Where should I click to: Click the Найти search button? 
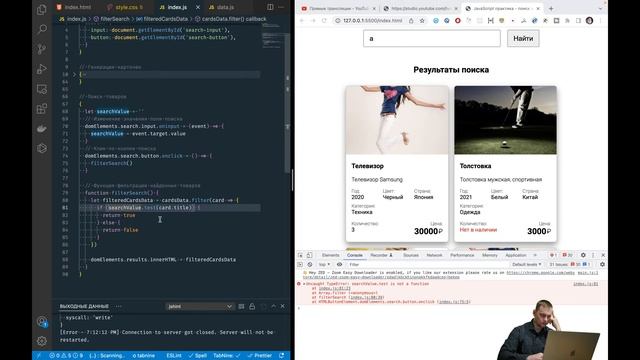(x=523, y=38)
